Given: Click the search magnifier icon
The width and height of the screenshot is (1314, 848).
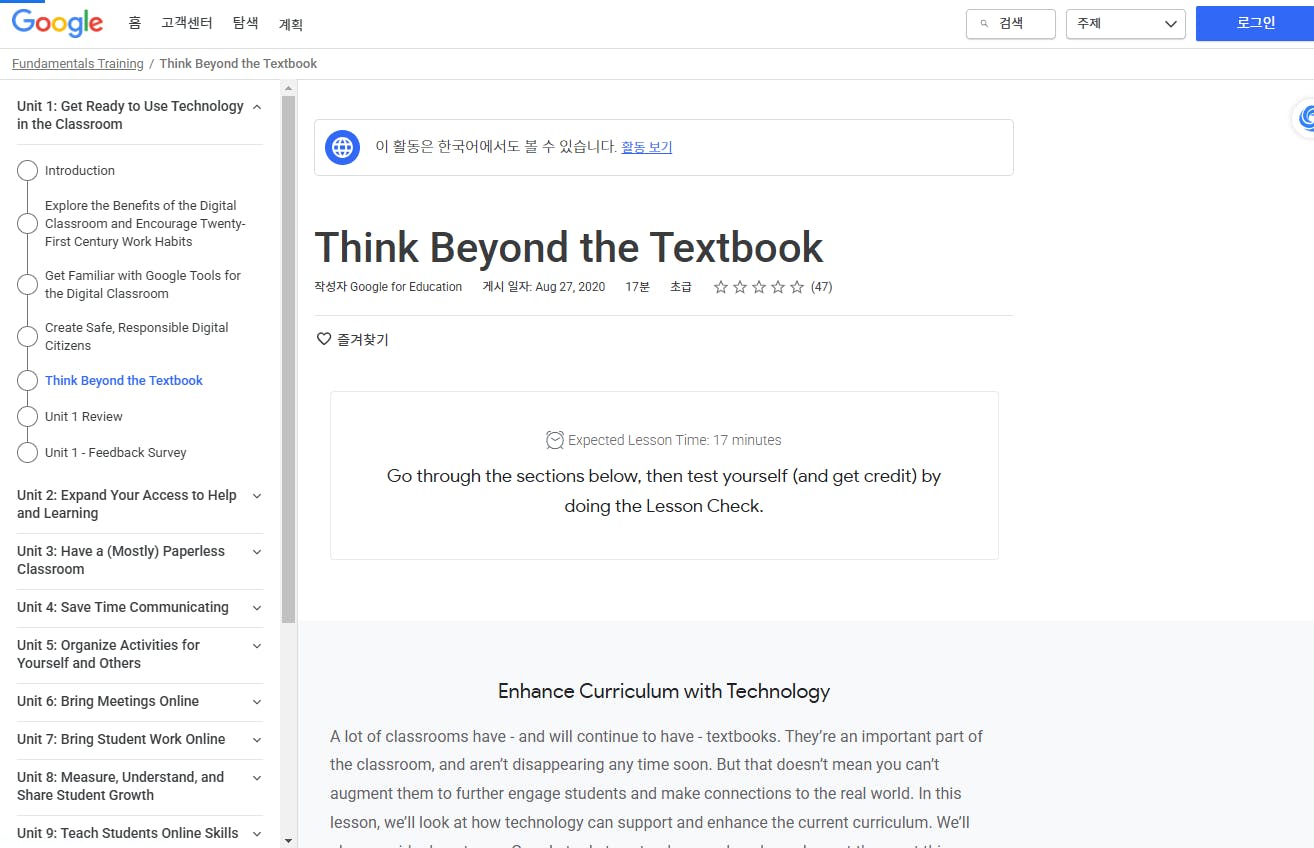Looking at the screenshot, I should tap(984, 24).
